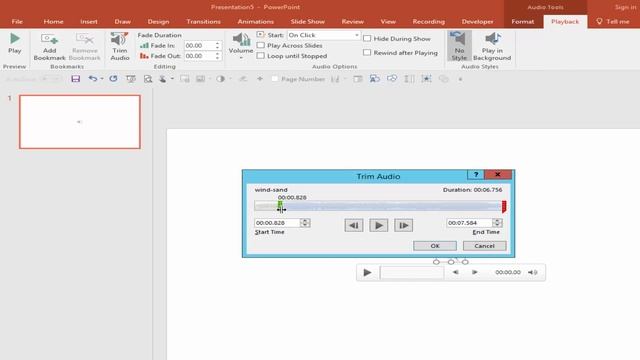
Task: Click the Undo arrow icon
Action: click(93, 79)
